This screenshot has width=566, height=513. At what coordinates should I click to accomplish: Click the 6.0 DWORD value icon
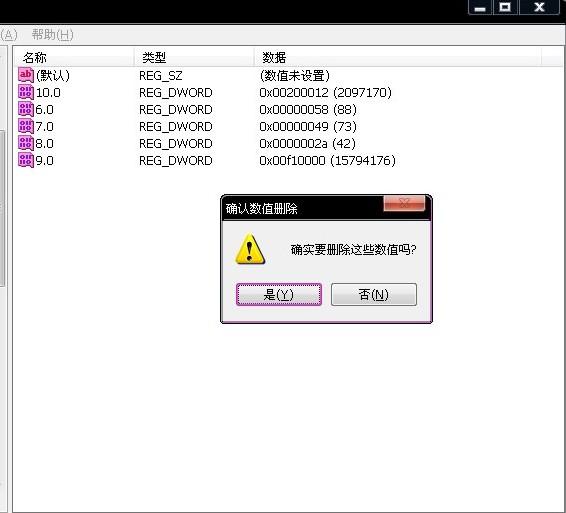click(26, 109)
